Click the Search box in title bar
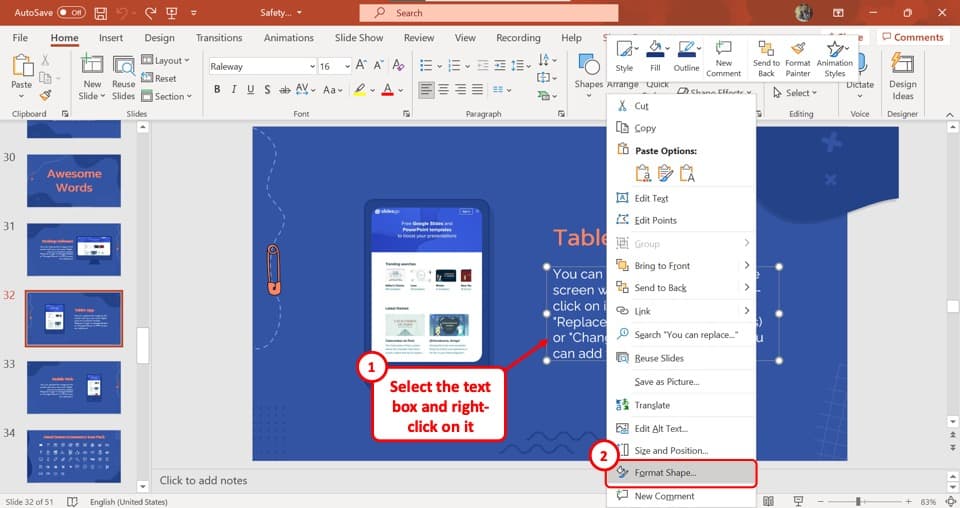The height and width of the screenshot is (508, 960). point(489,13)
